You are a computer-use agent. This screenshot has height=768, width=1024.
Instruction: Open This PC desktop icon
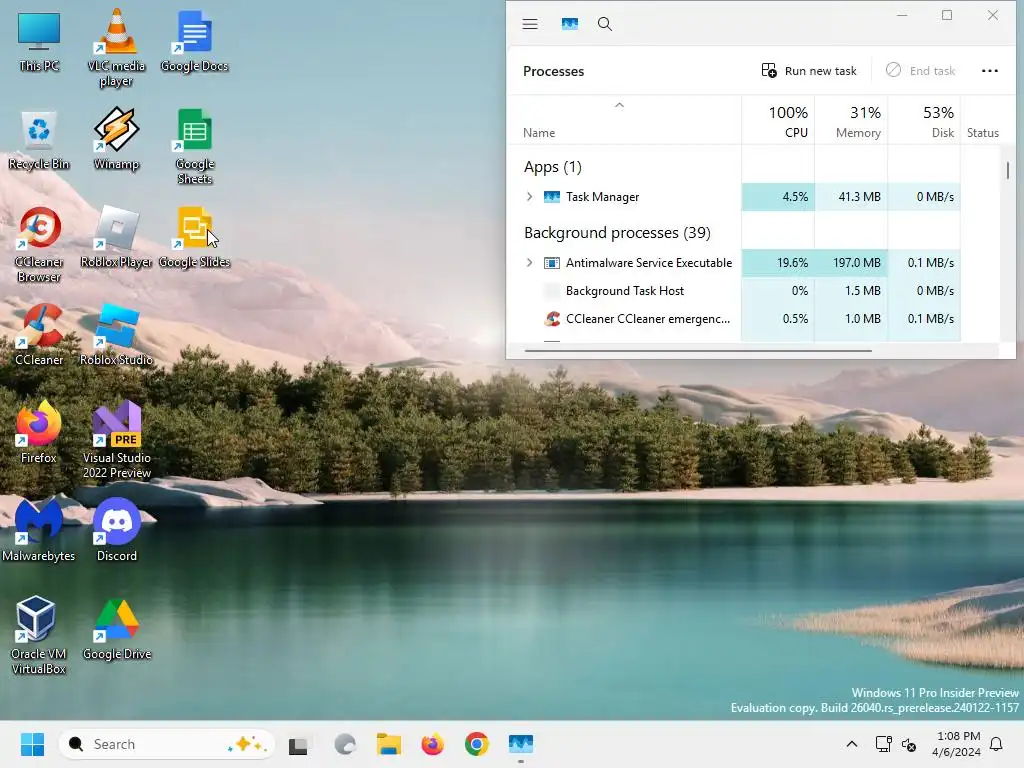39,42
